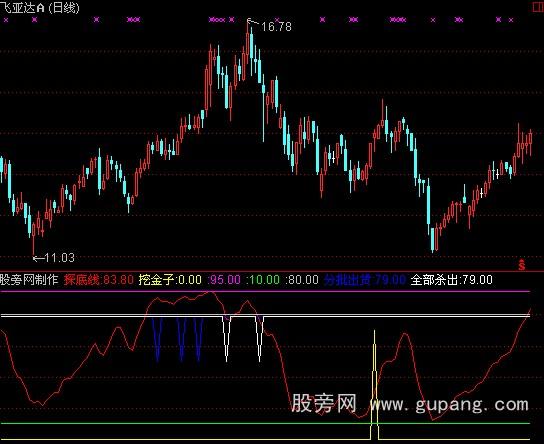The width and height of the screenshot is (544, 444).
Task: Click the 全部杀出 79.00 indicator value
Action: pos(451,279)
